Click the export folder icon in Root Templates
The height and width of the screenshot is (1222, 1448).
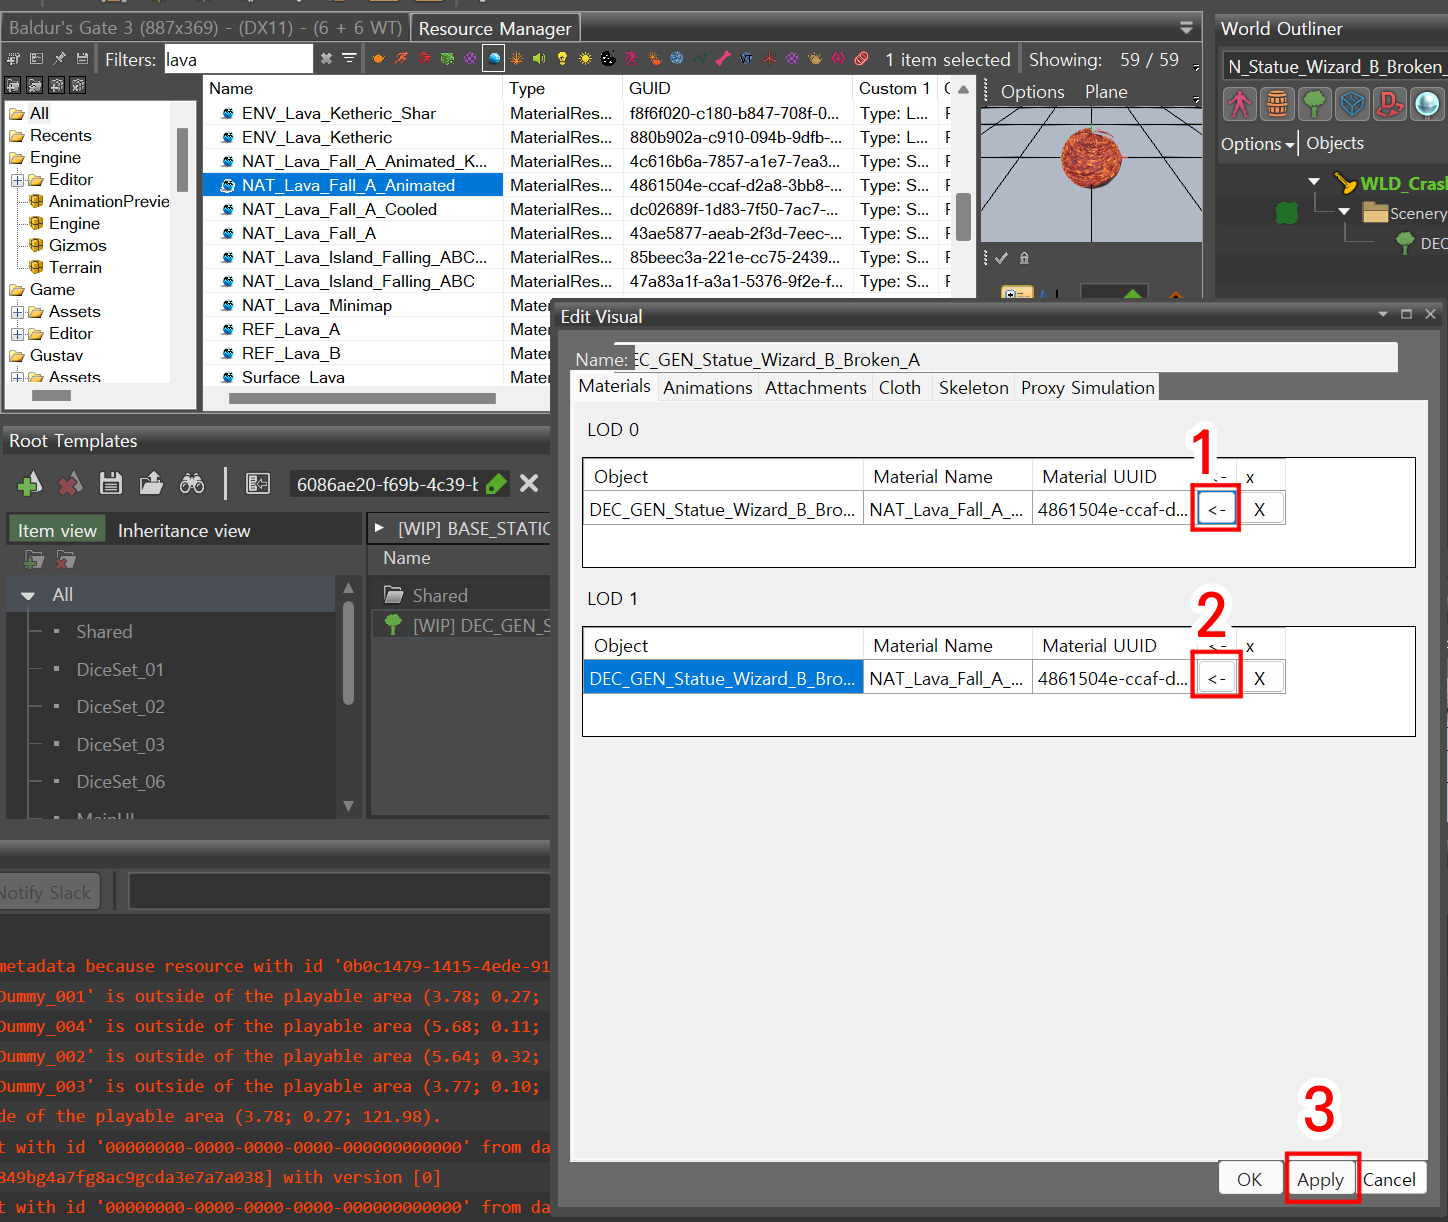[x=151, y=484]
